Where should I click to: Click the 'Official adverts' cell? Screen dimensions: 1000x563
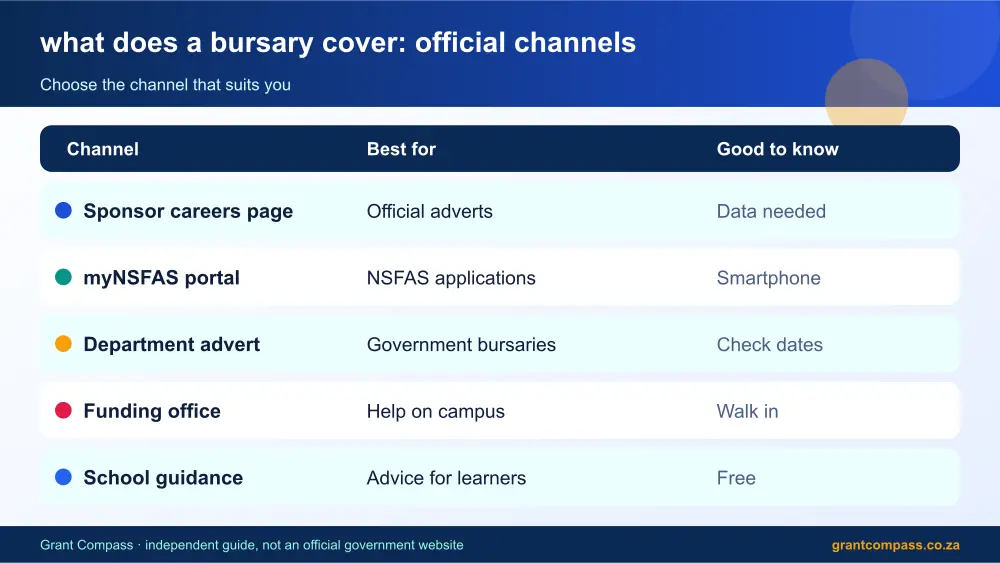pos(430,212)
